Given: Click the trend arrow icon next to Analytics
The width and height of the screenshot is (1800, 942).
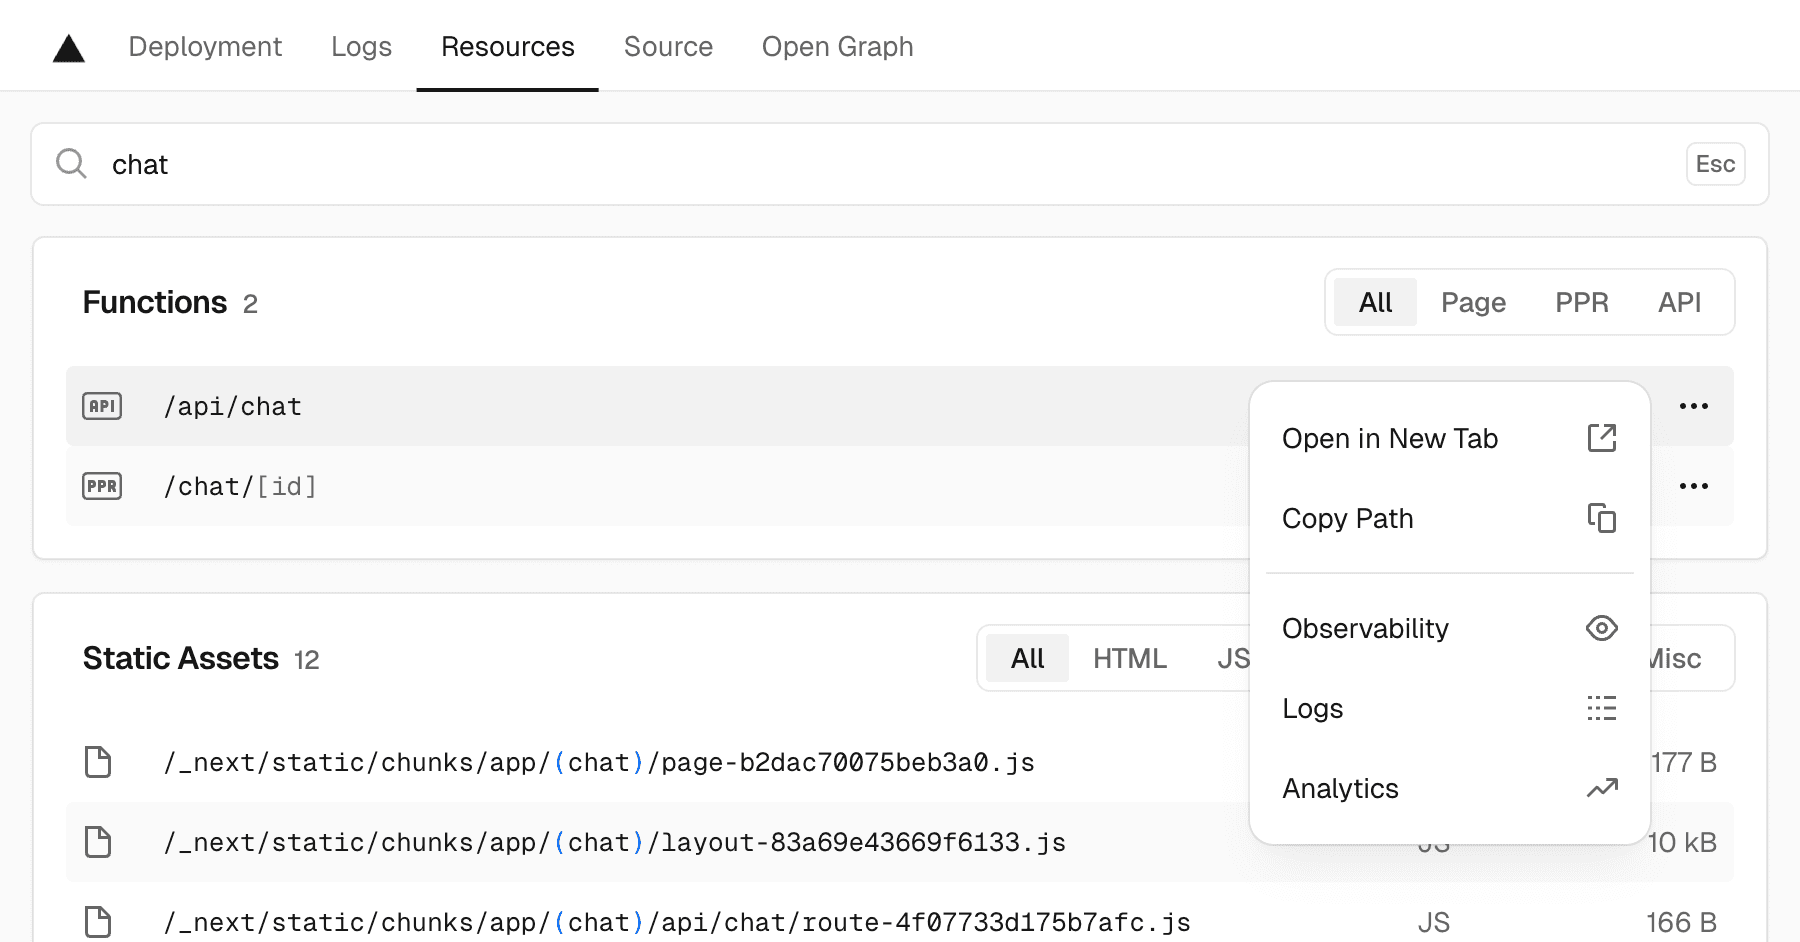Looking at the screenshot, I should click(x=1601, y=788).
